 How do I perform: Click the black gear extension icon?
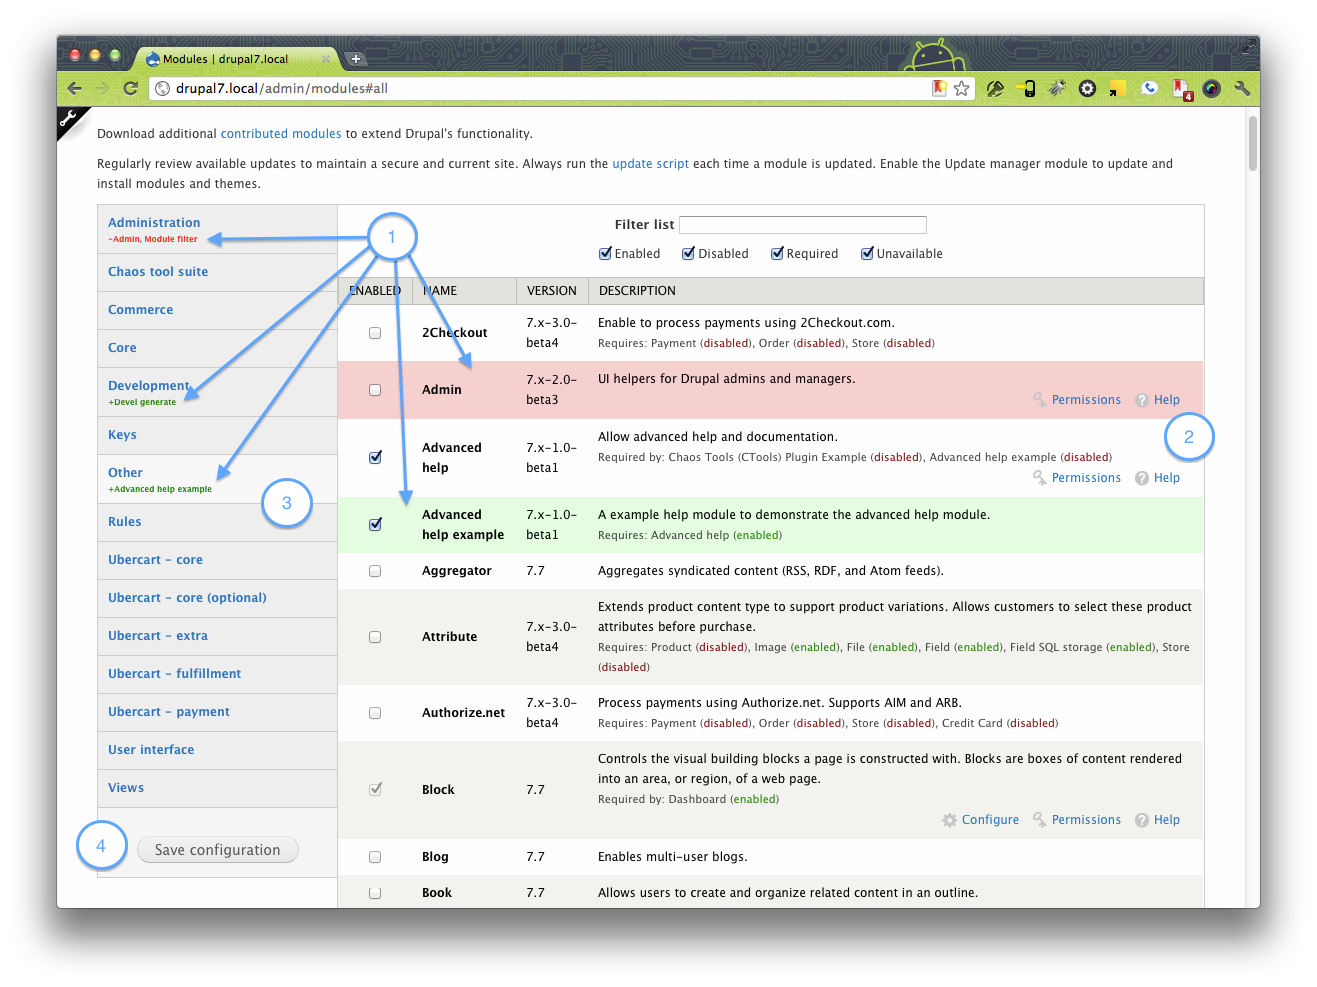1087,88
